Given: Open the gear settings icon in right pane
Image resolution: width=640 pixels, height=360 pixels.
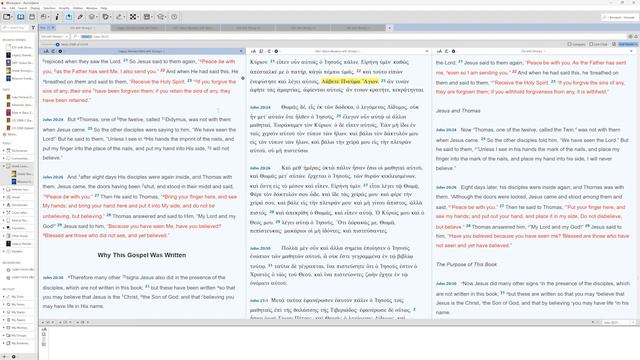Looking at the screenshot, I should (x=453, y=51).
